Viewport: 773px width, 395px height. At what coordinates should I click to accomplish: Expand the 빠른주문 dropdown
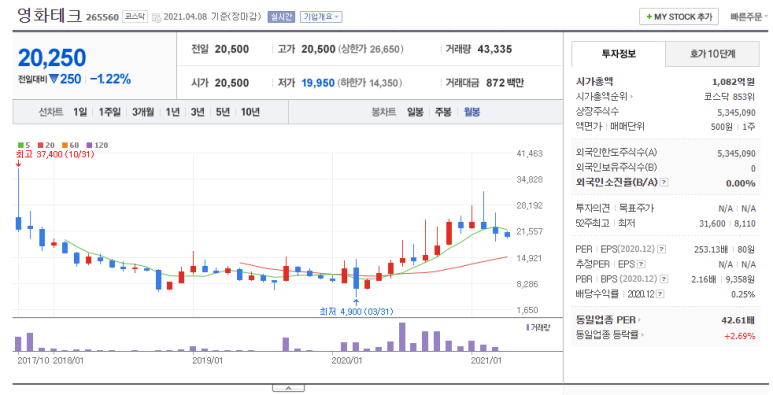[x=749, y=17]
